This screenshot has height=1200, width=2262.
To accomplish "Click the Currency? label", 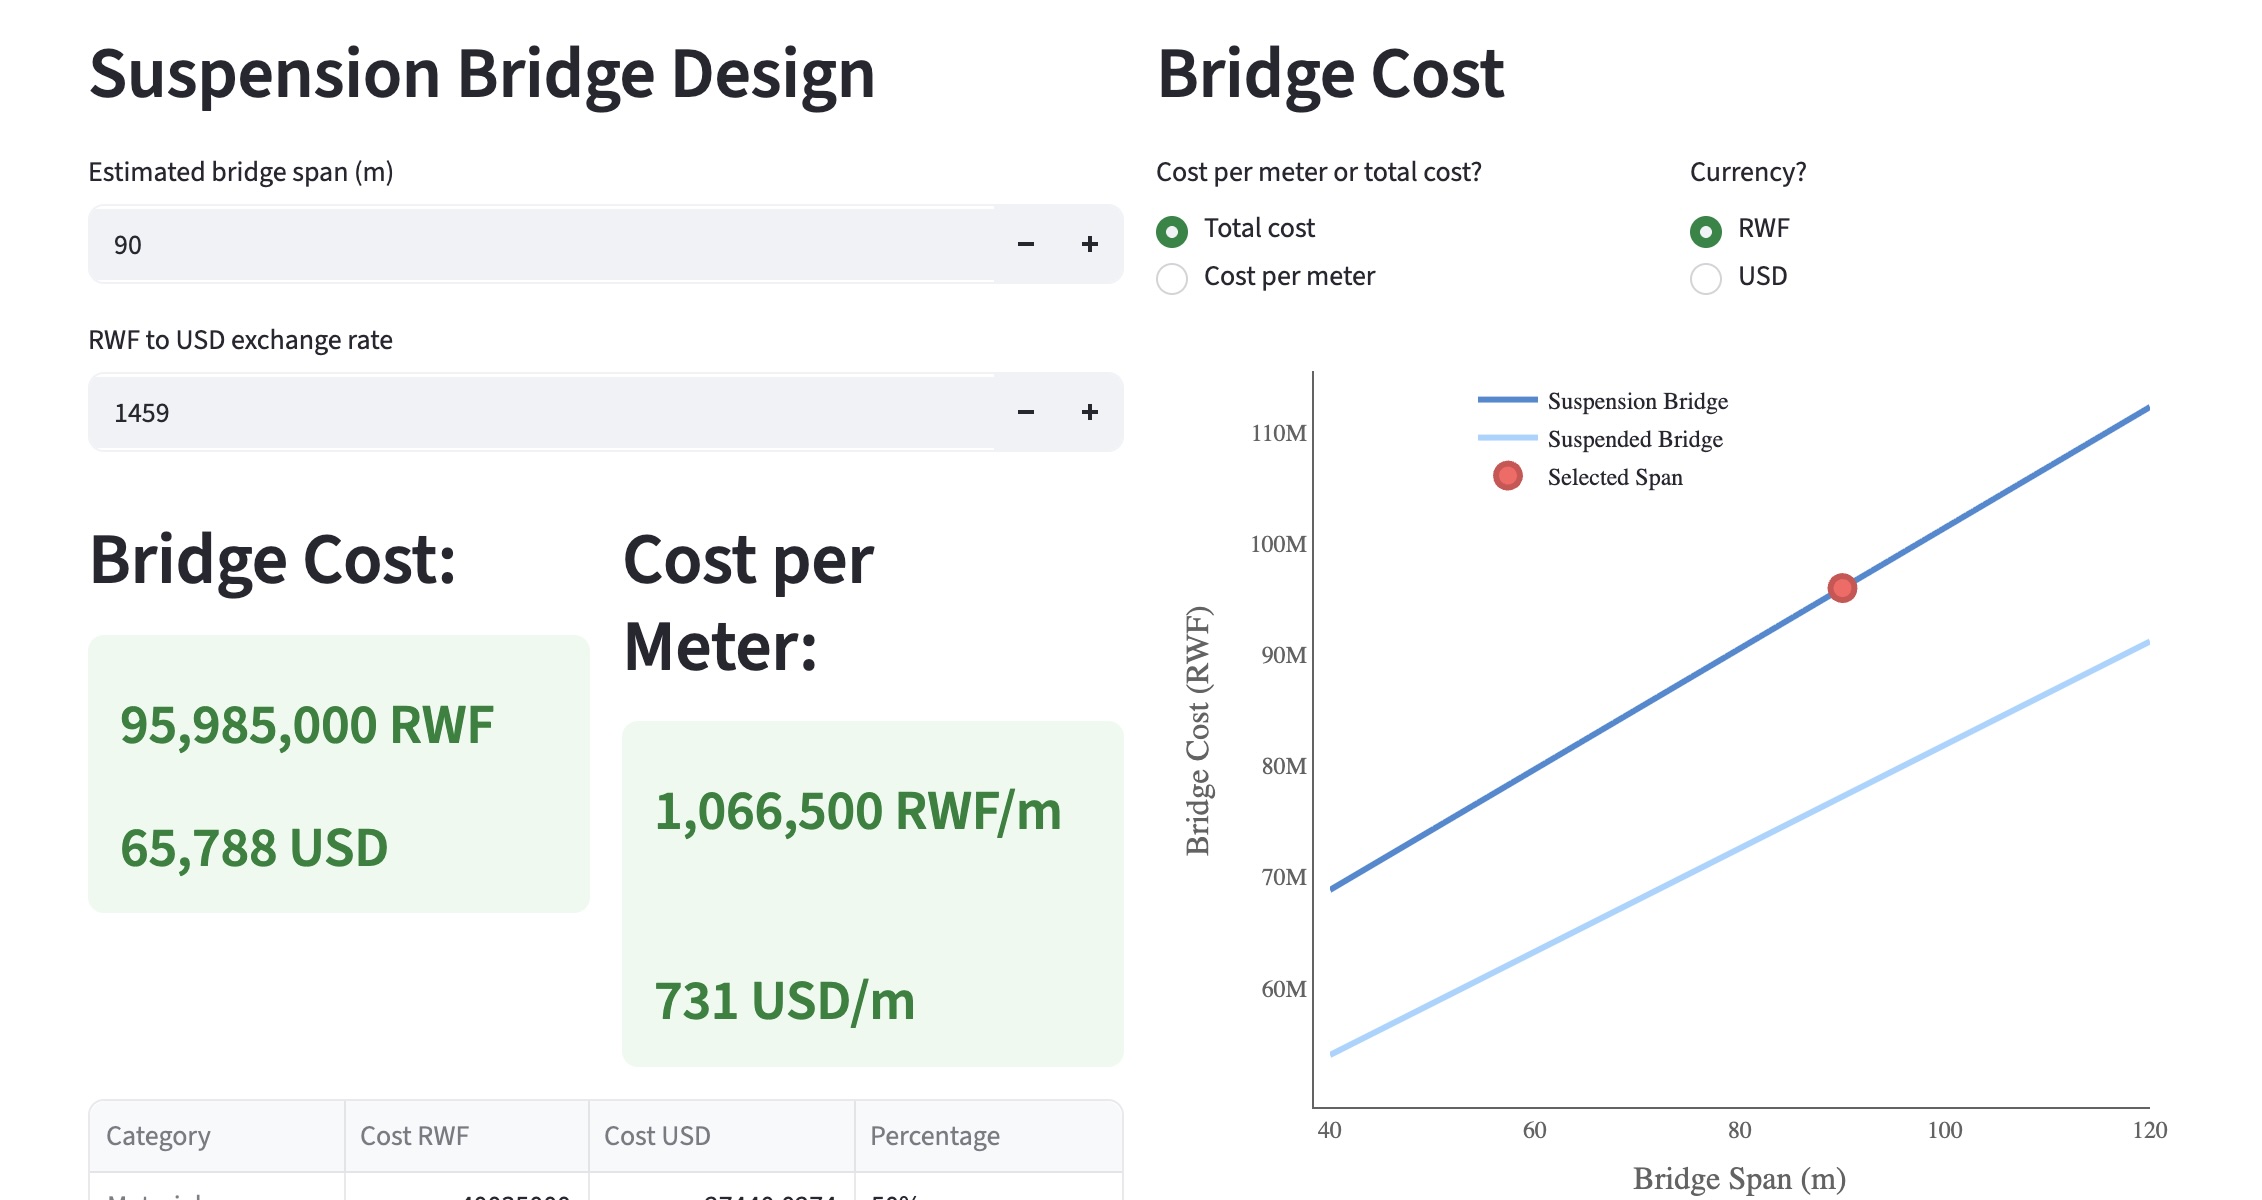I will click(1748, 172).
